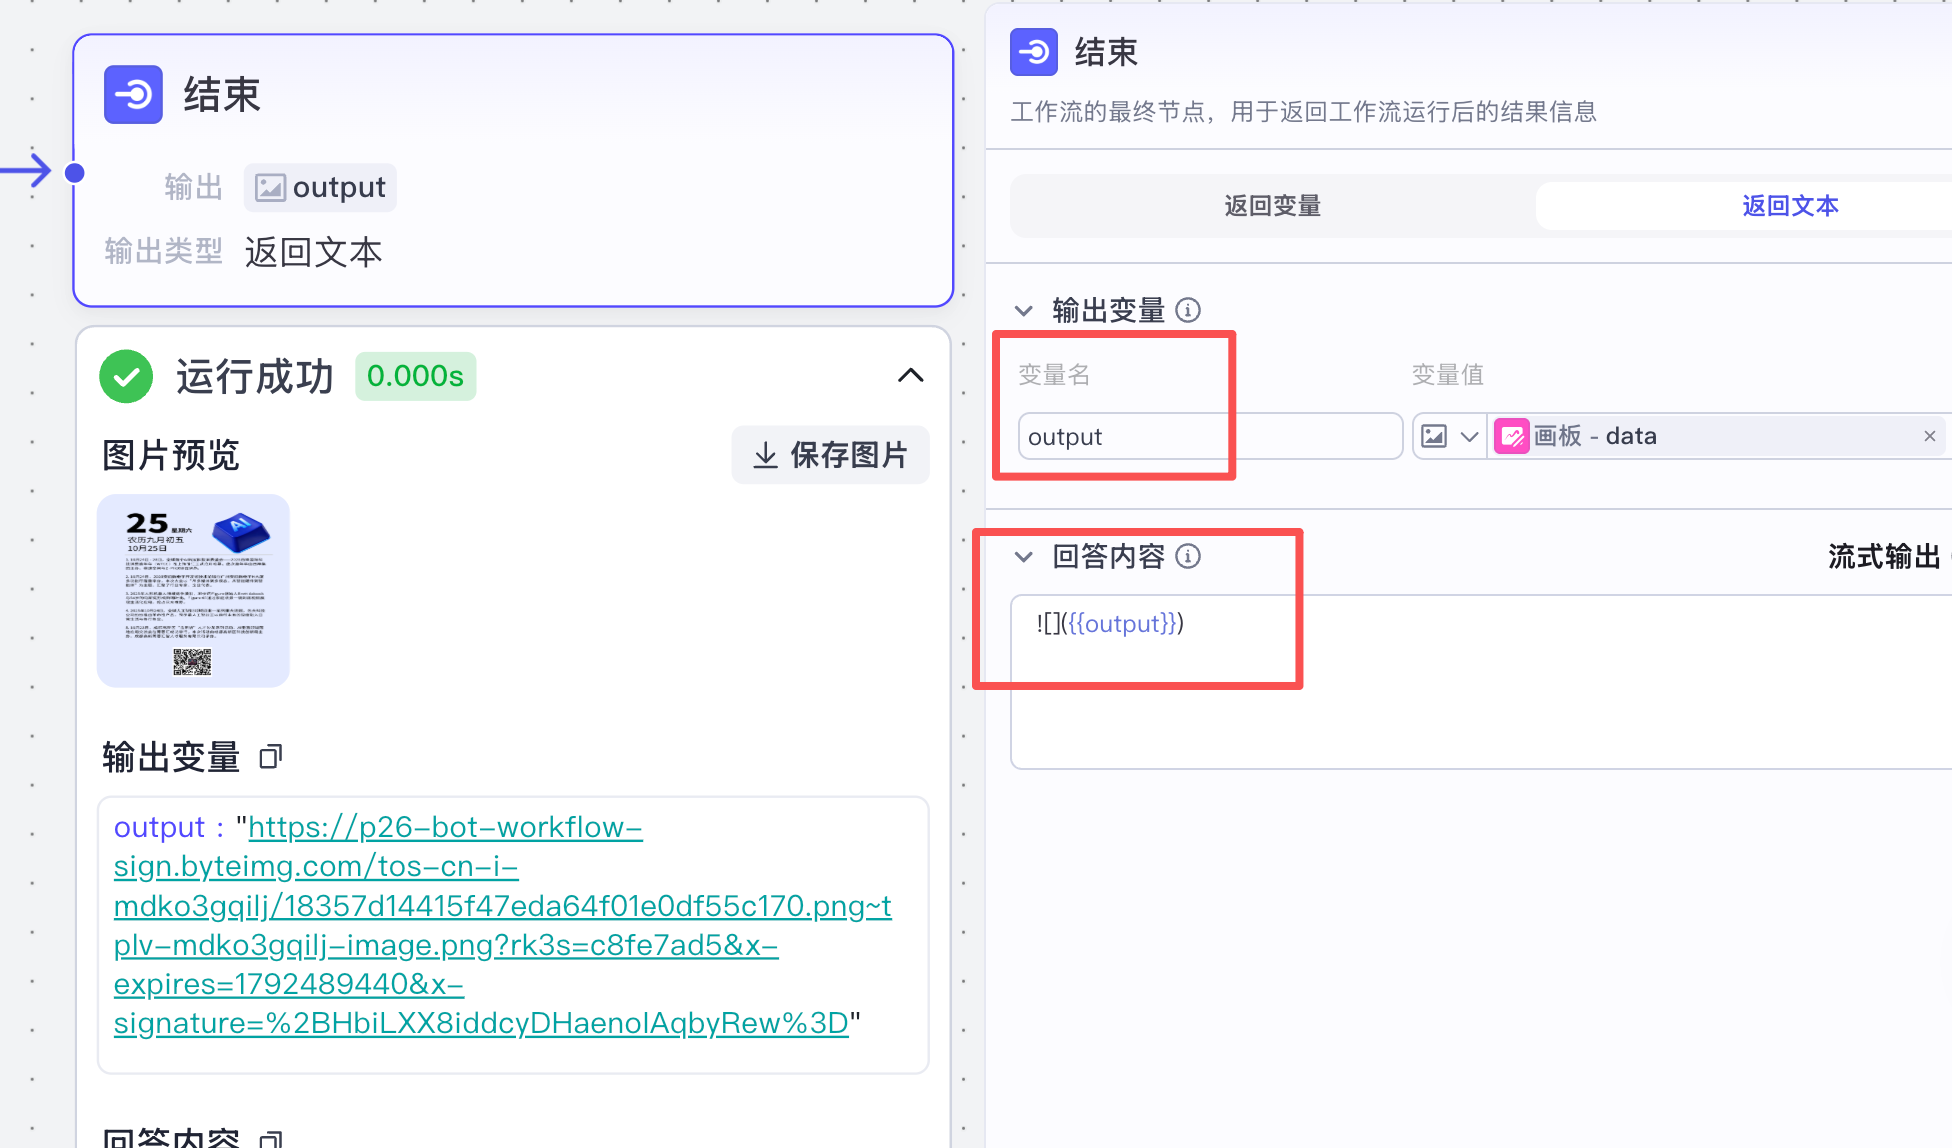The image size is (1952, 1148).
Task: Click the 画板 canvas icon in variable value
Action: [1510, 436]
